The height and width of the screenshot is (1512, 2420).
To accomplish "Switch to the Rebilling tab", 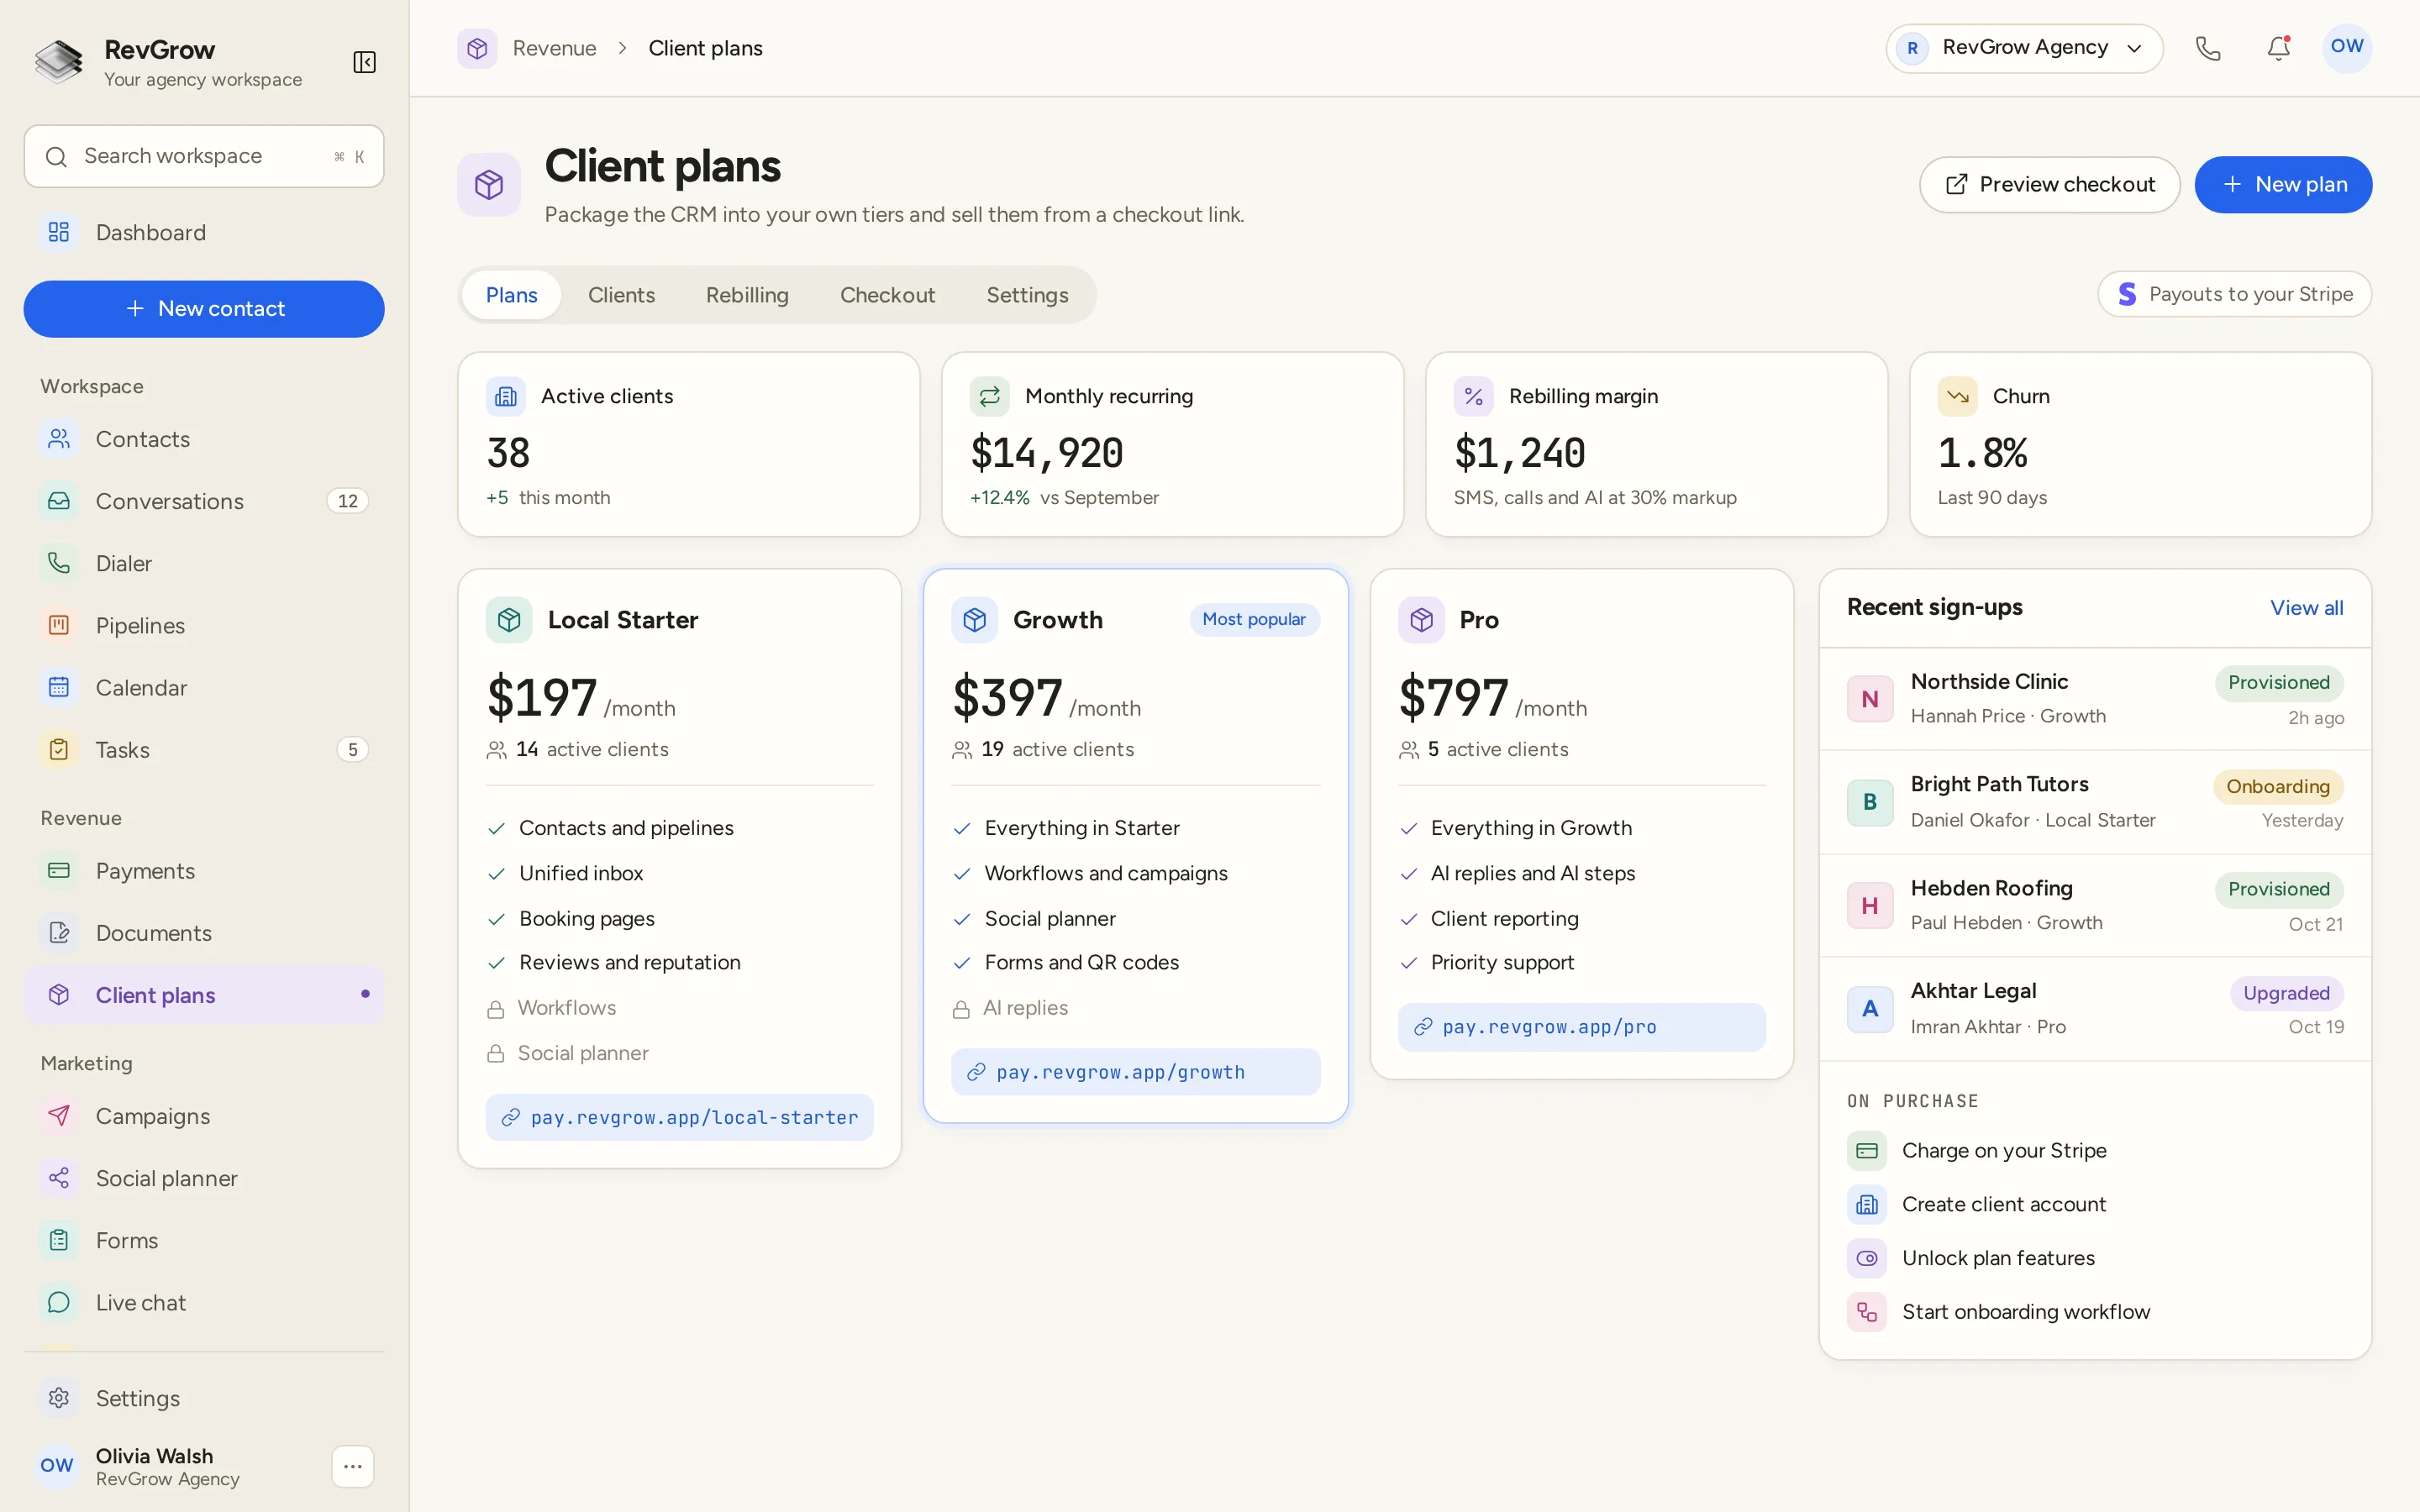I will click(x=747, y=295).
